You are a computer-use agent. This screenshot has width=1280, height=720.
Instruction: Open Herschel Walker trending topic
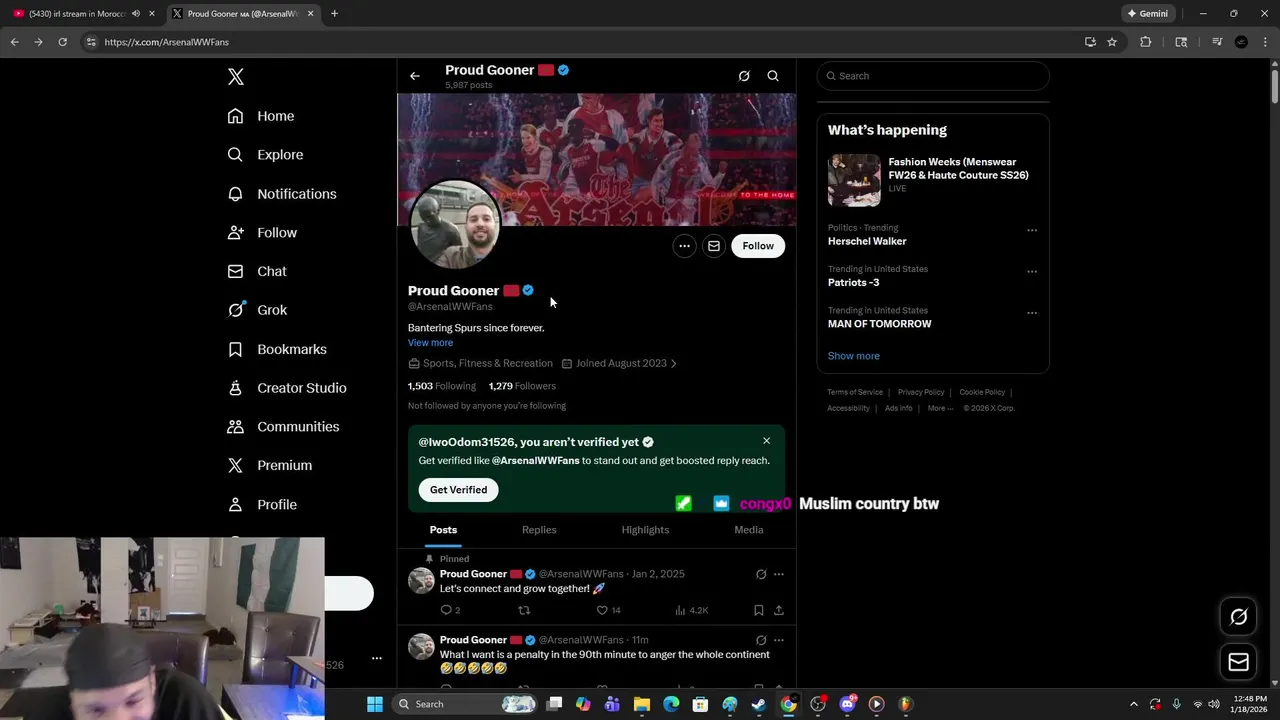pyautogui.click(x=867, y=241)
